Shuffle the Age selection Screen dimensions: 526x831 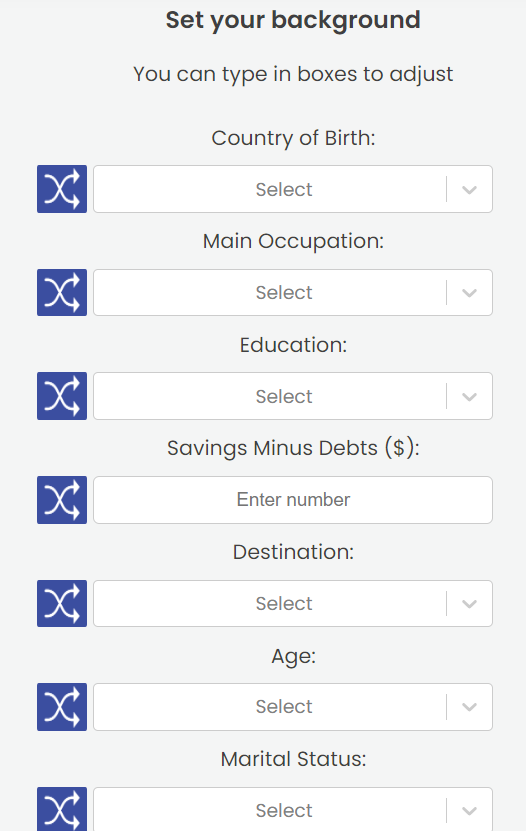coord(62,707)
